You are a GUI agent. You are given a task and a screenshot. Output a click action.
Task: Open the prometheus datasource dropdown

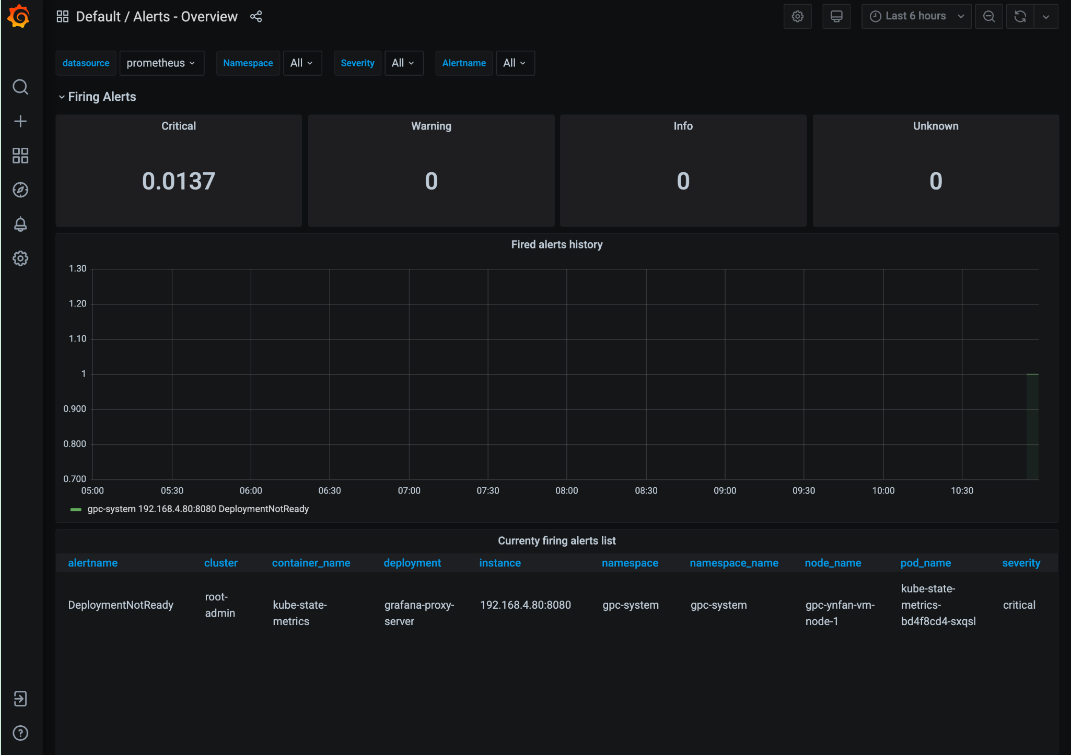tap(162, 62)
